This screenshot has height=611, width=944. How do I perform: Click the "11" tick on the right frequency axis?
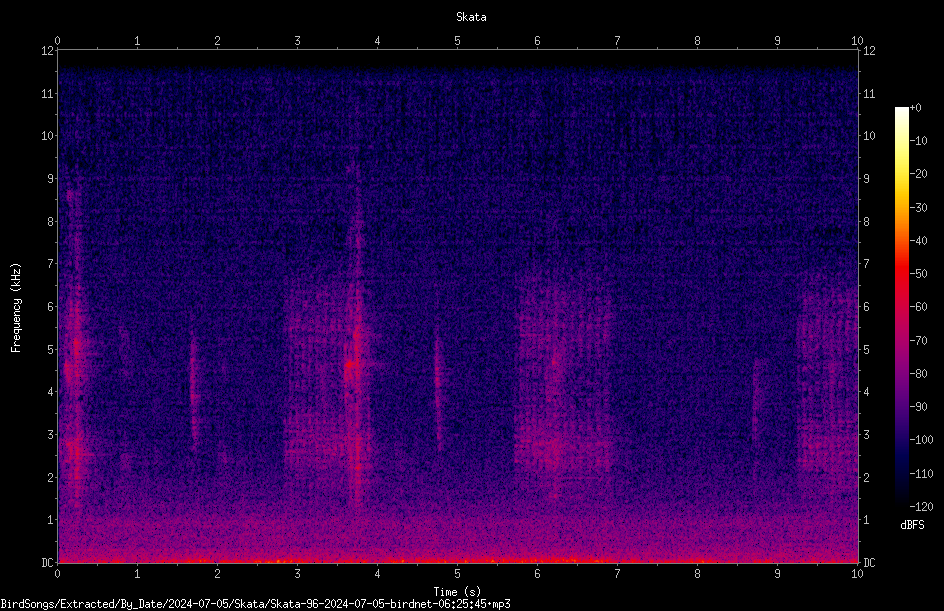(x=869, y=93)
